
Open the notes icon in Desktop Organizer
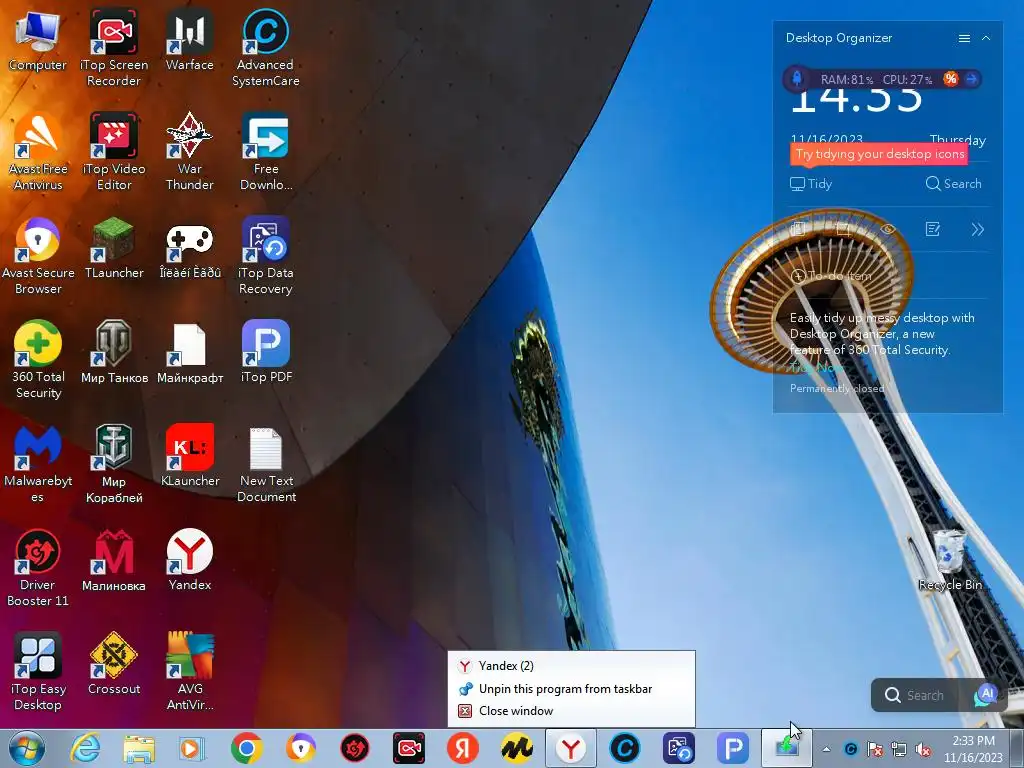(933, 229)
